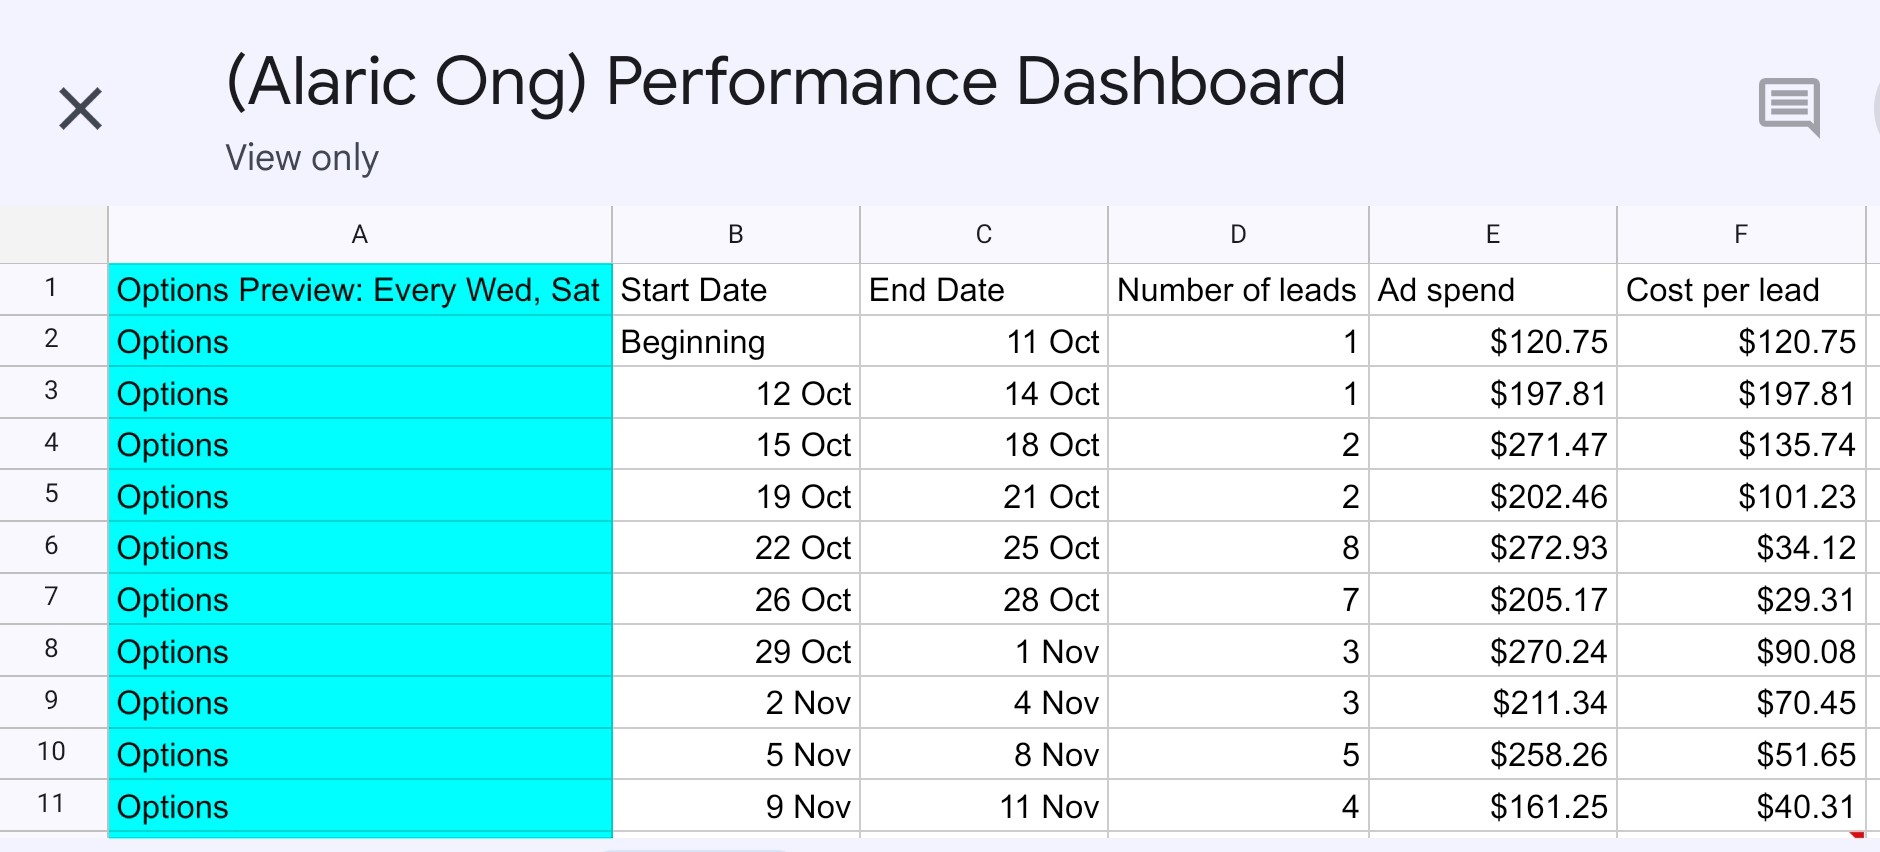This screenshot has height=852, width=1880.
Task: Click the 'Number of leads' header cell
Action: coord(1238,290)
